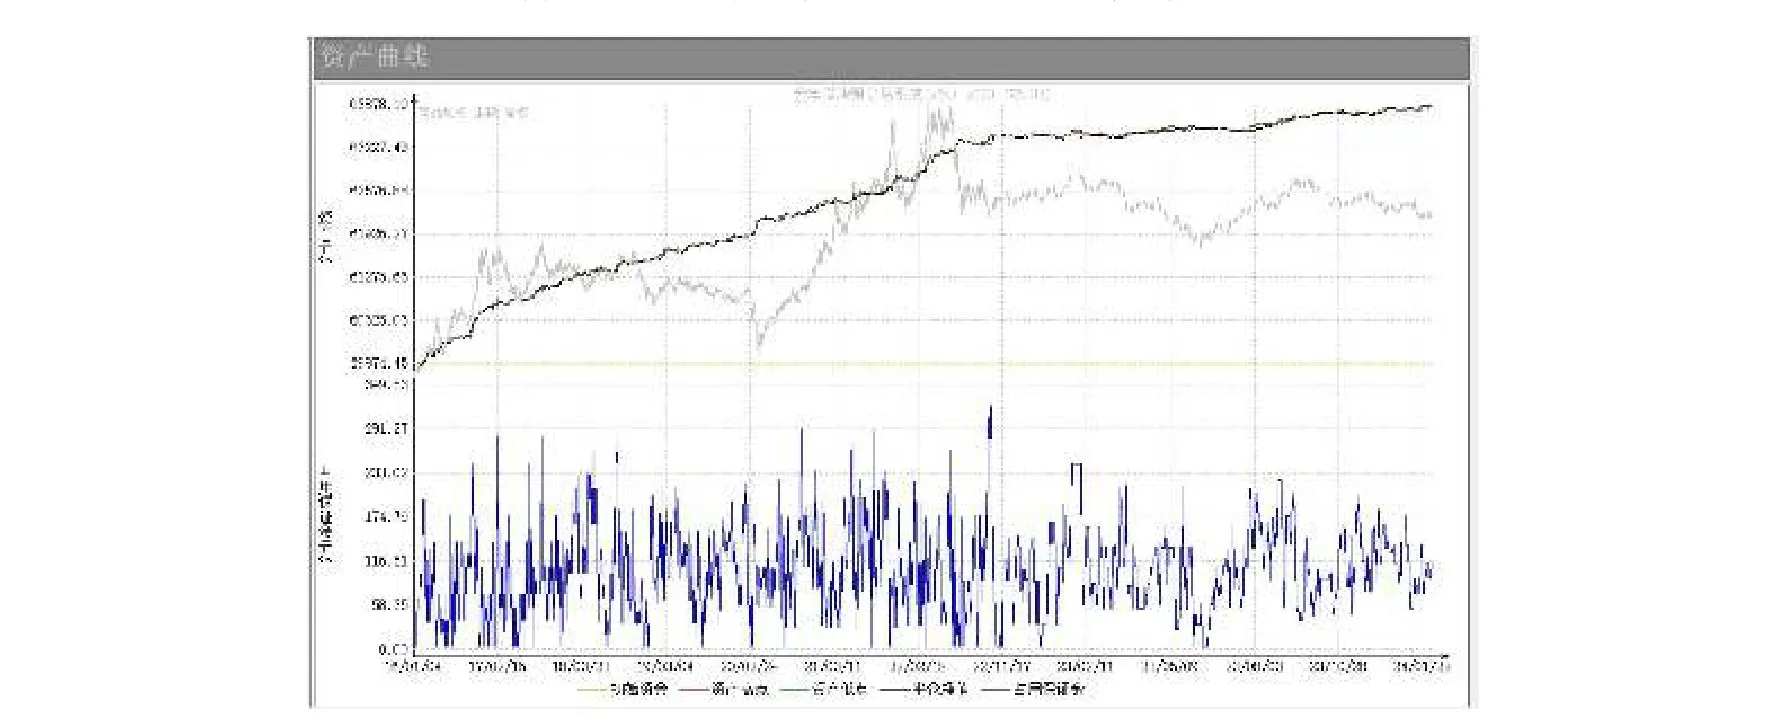Image resolution: width=1786 pixels, height=721 pixels.
Task: Select the yellow-line legend entry
Action: [623, 689]
